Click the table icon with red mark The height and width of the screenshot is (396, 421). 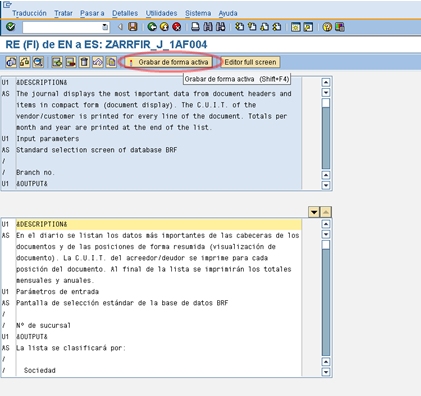pos(71,62)
